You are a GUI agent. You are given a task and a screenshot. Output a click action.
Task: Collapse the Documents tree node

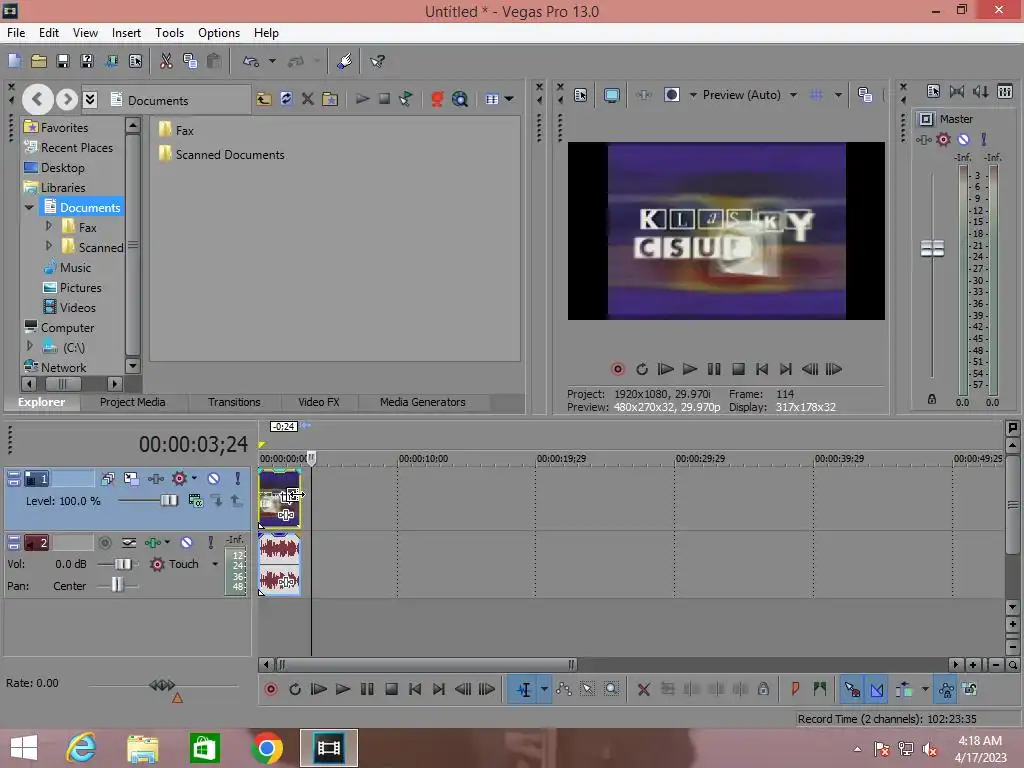29,207
